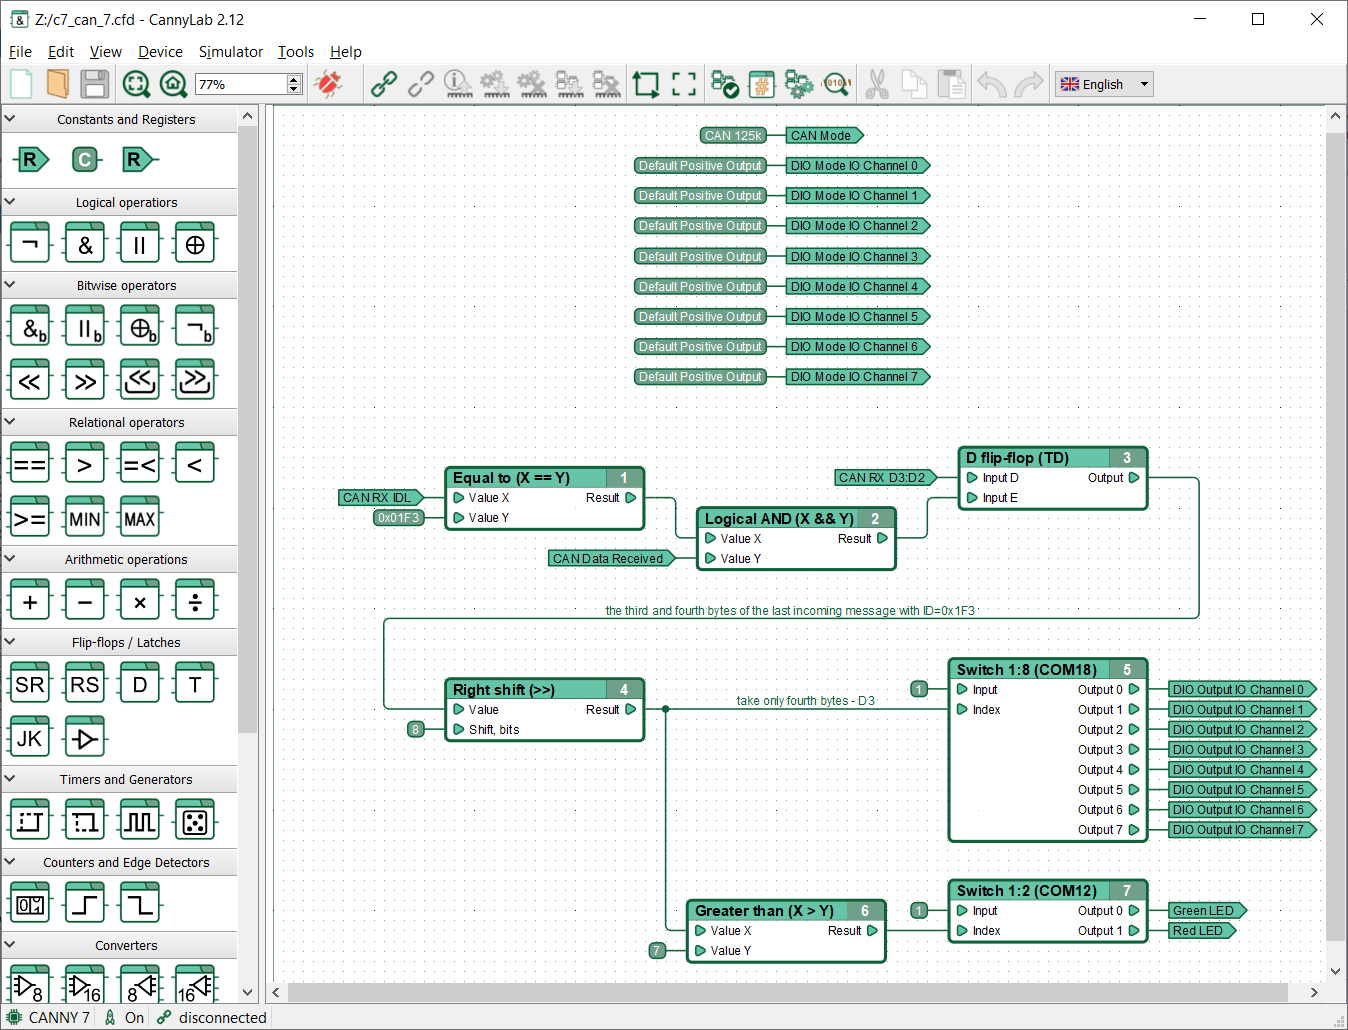Select the register constant block with R label
Viewport: 1348px width, 1030px height.
[29, 159]
